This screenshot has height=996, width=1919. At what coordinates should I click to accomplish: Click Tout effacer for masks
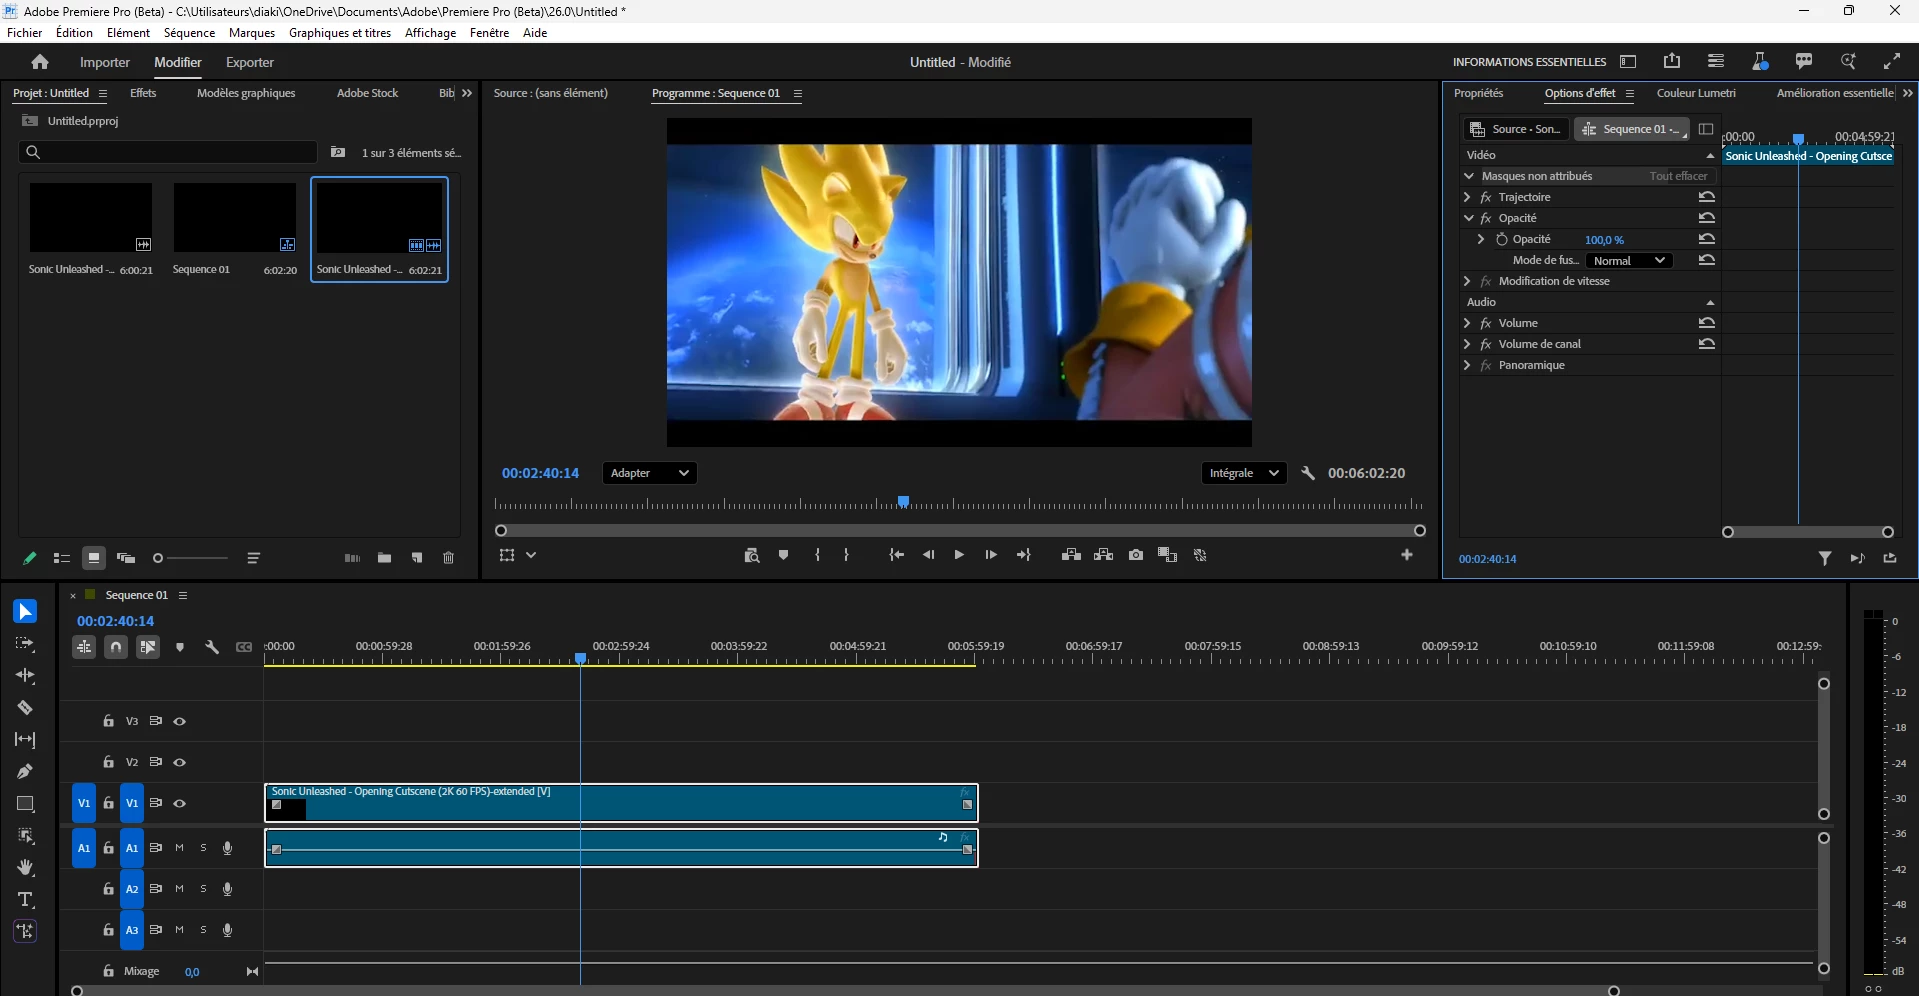(x=1678, y=176)
